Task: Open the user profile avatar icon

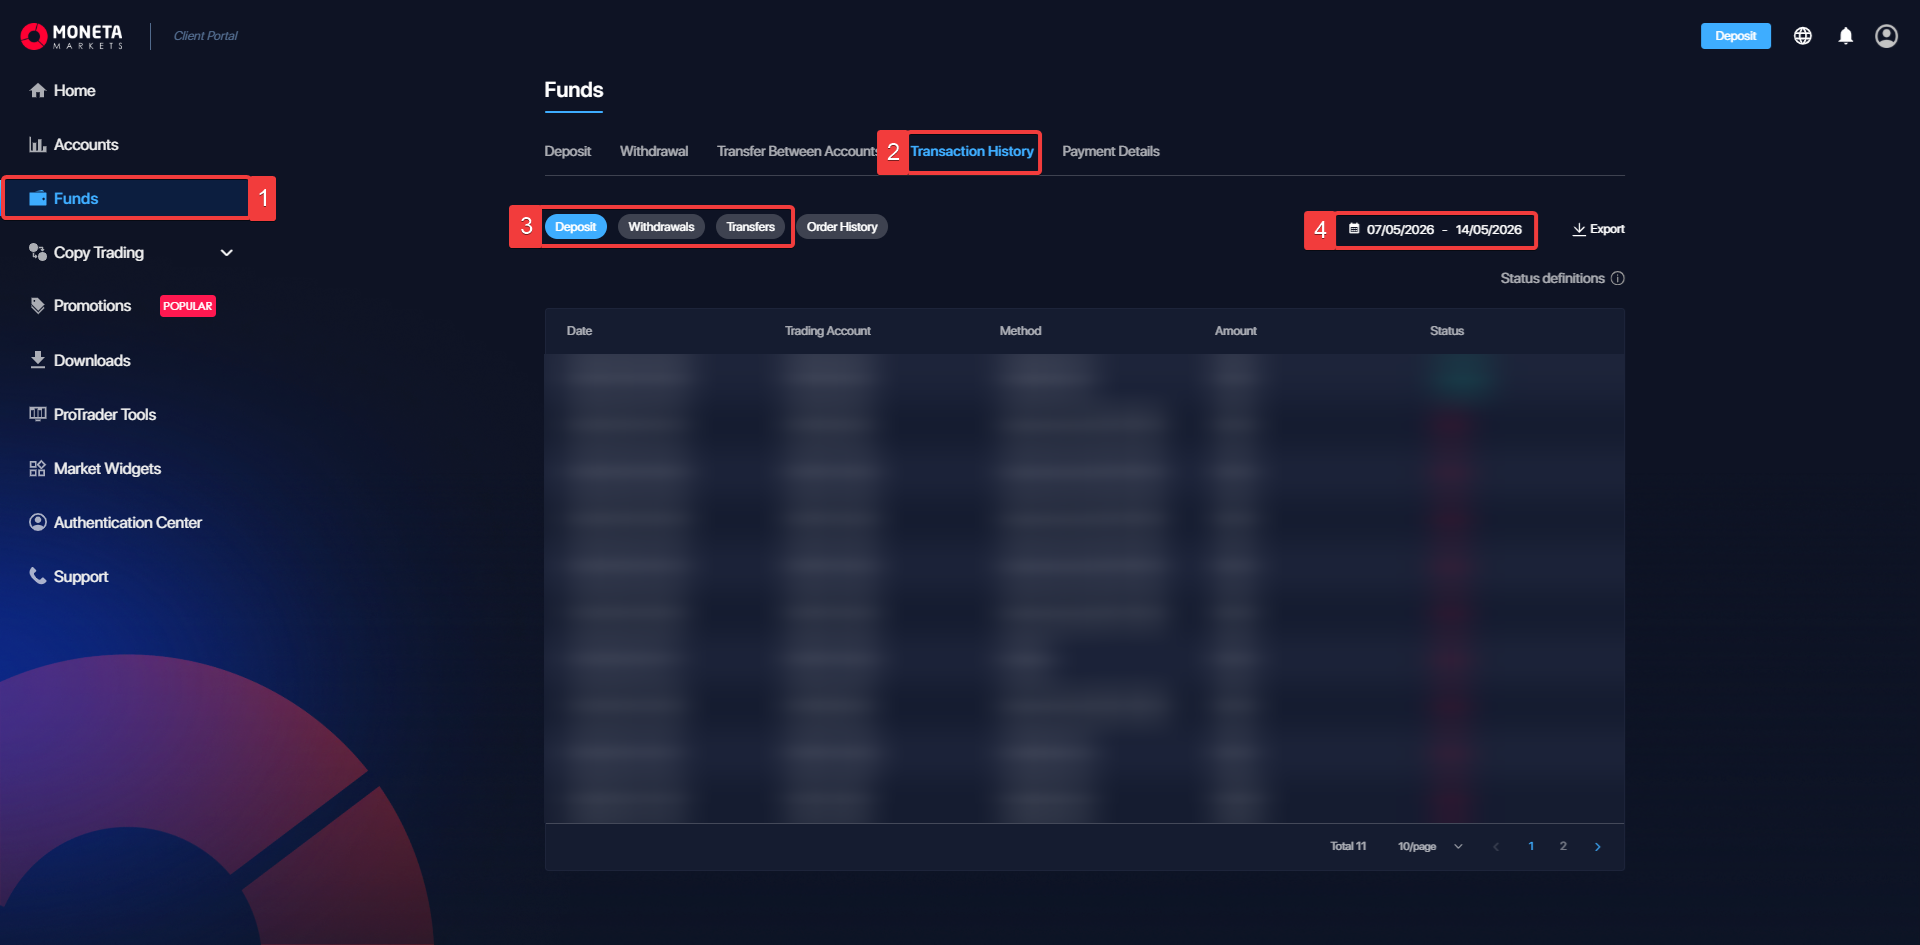Action: click(x=1886, y=36)
